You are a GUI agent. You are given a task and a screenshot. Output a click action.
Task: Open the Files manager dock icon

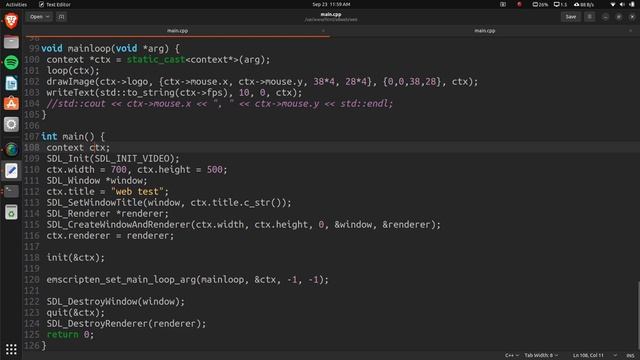(11, 42)
